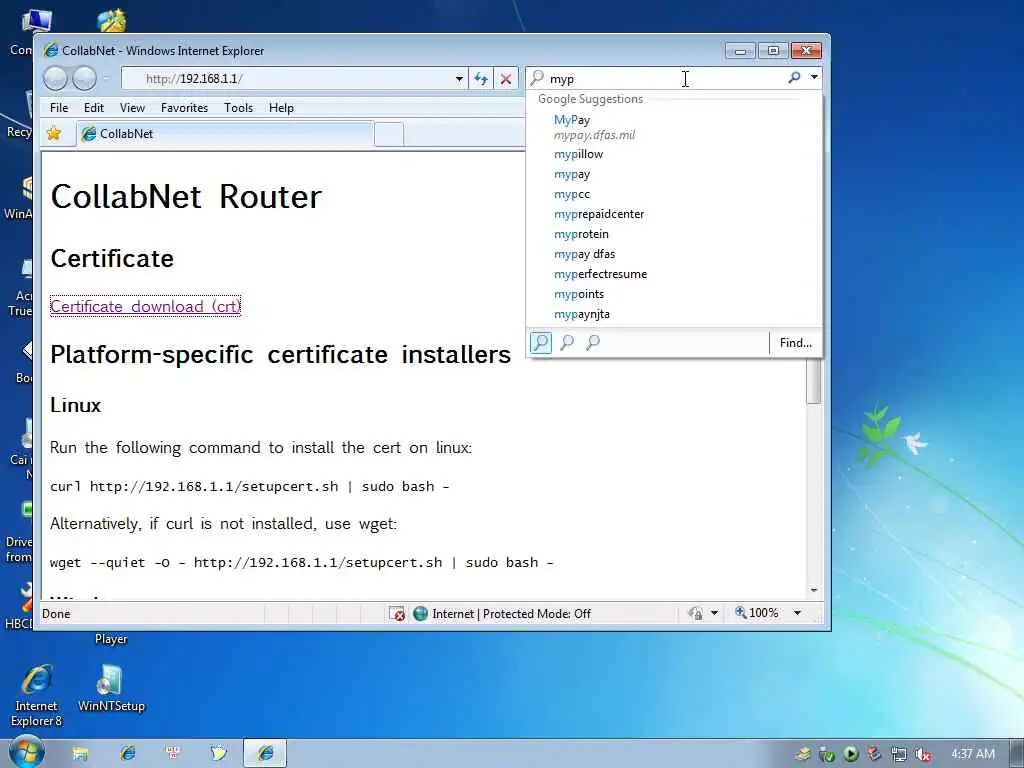Click the Back navigation button

click(x=56, y=78)
